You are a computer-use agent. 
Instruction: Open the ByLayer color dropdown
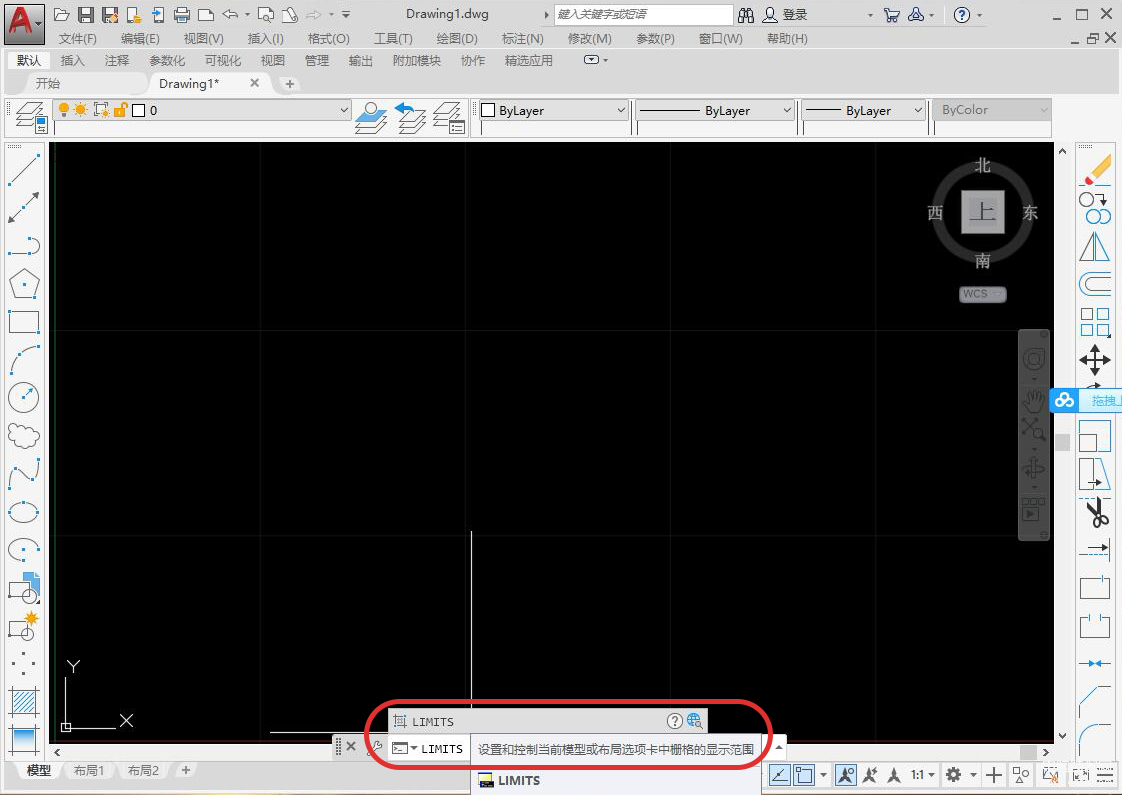(x=620, y=110)
